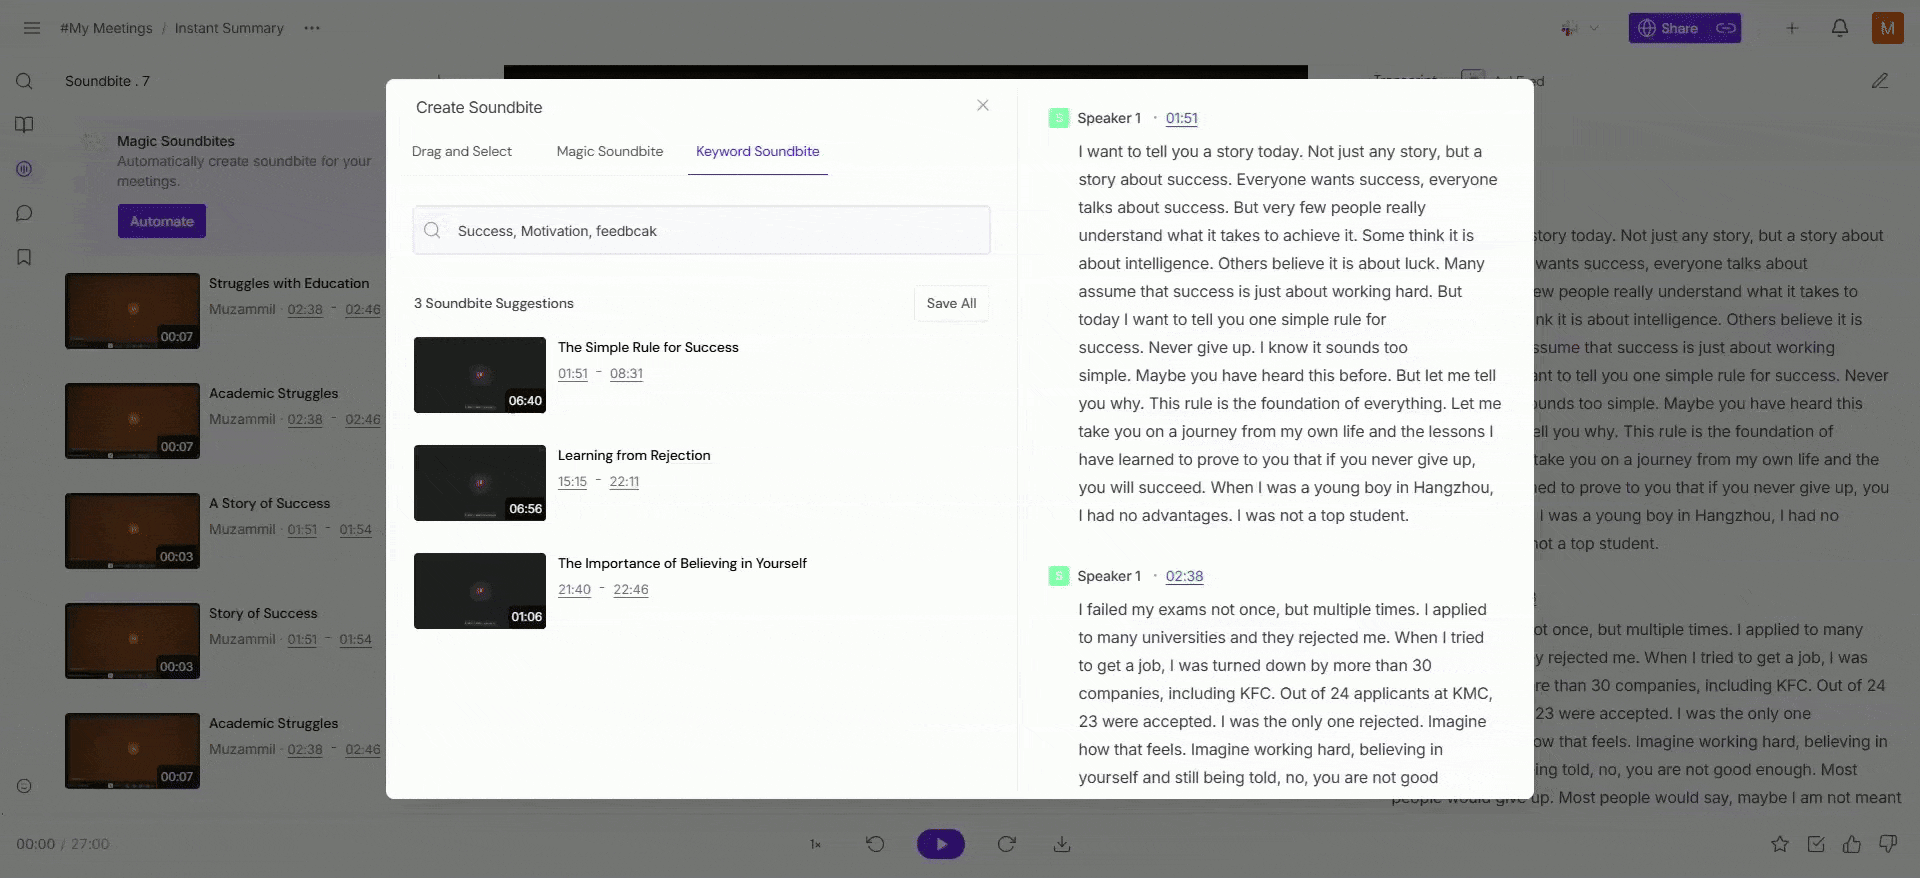Click Struggles with Education soundbite title

(x=289, y=283)
